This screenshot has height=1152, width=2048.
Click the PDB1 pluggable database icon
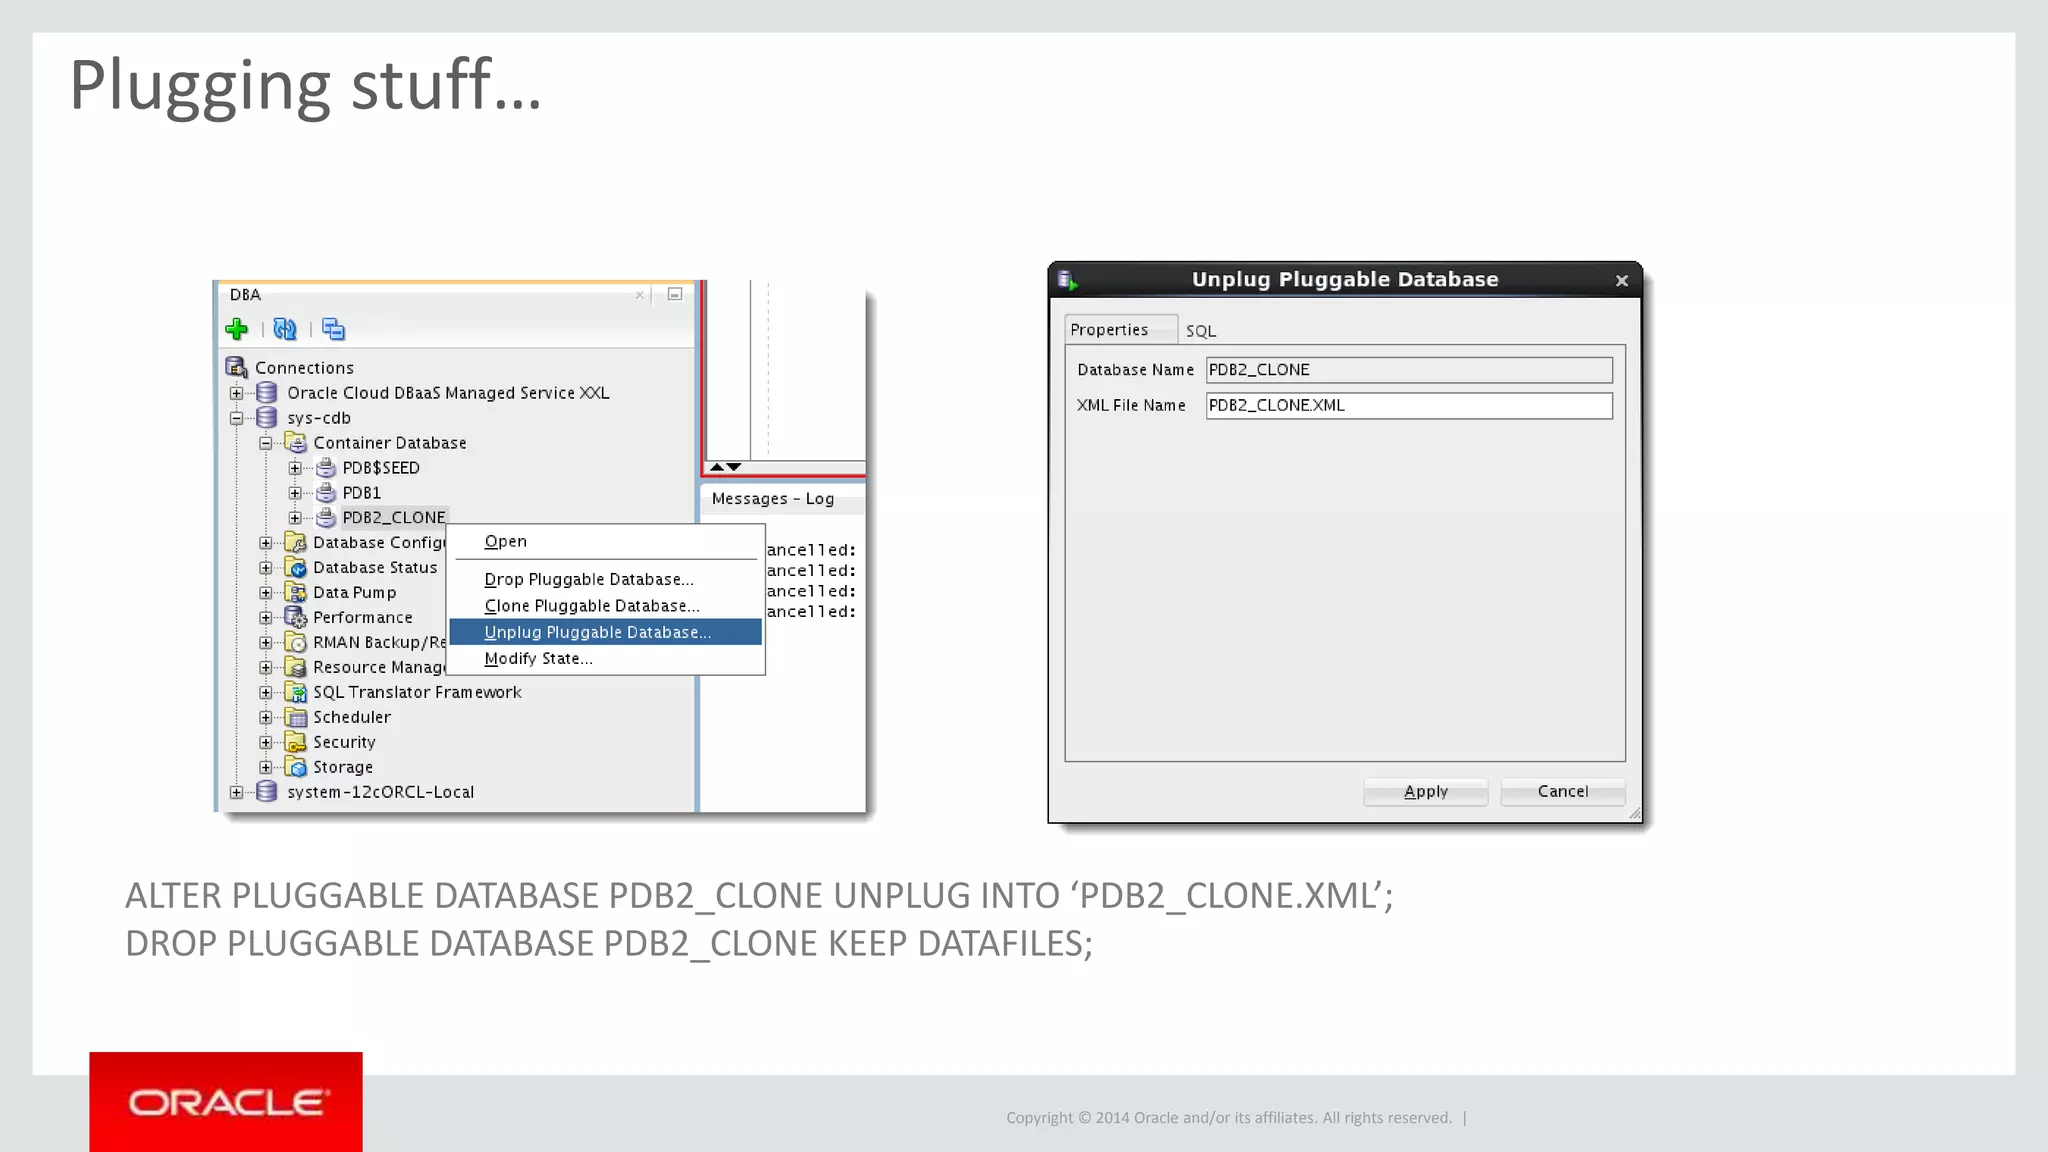point(326,493)
